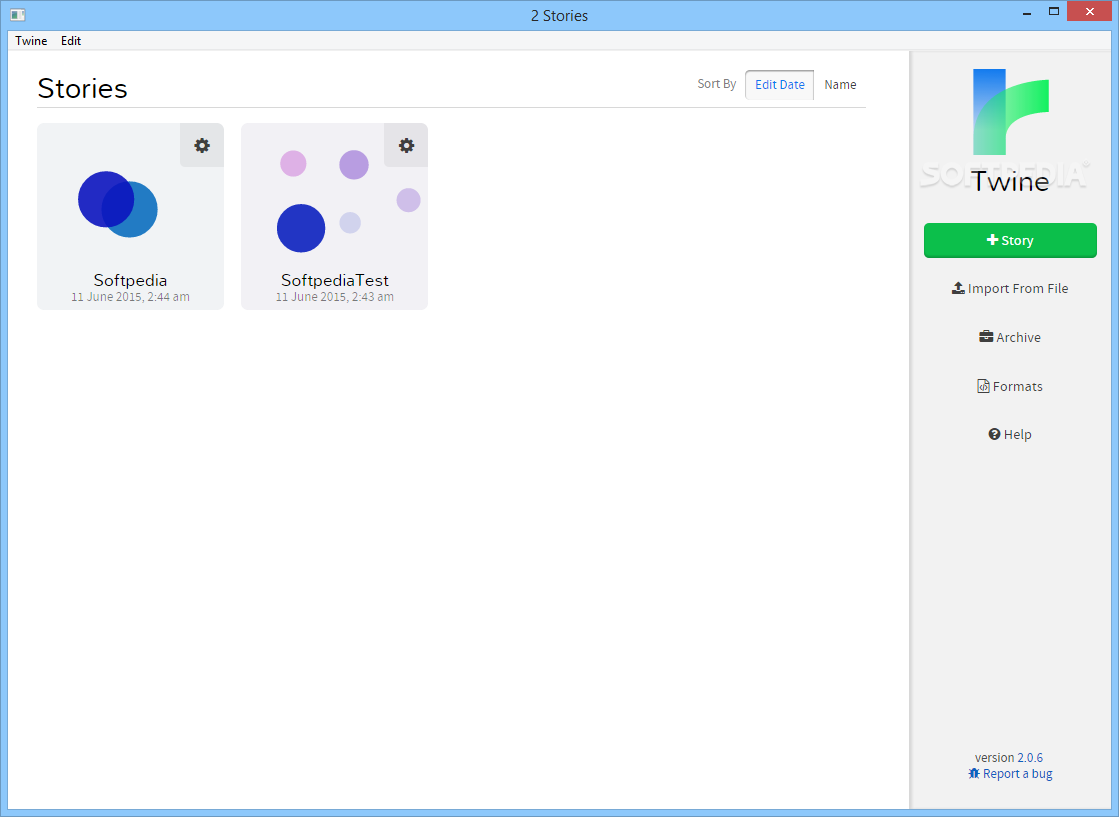Click the Softpedia story title
This screenshot has height=817, width=1119.
[130, 280]
